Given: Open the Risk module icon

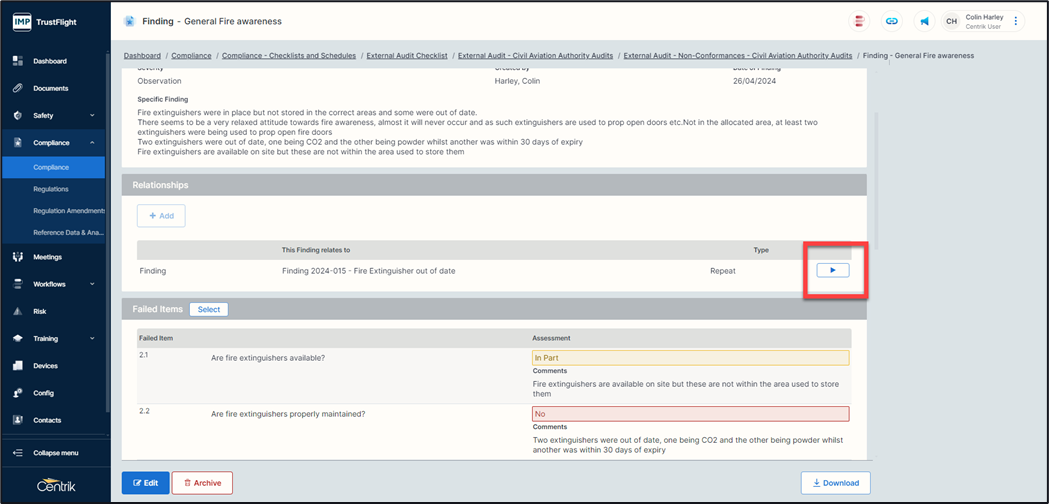Looking at the screenshot, I should [18, 311].
